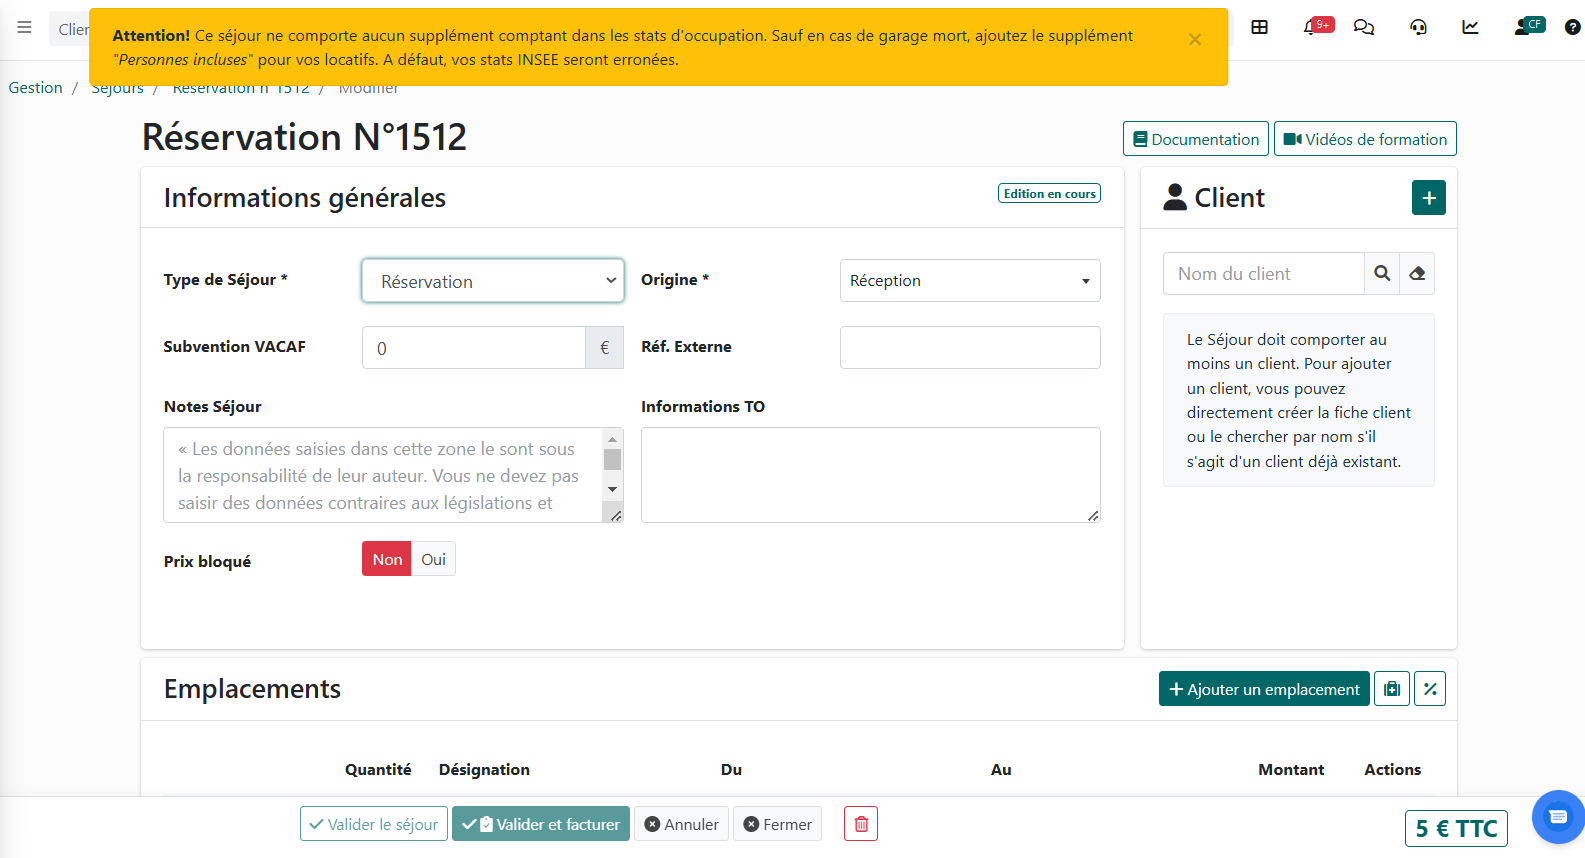Open the statistics chart icon
This screenshot has width=1585, height=858.
click(1470, 27)
